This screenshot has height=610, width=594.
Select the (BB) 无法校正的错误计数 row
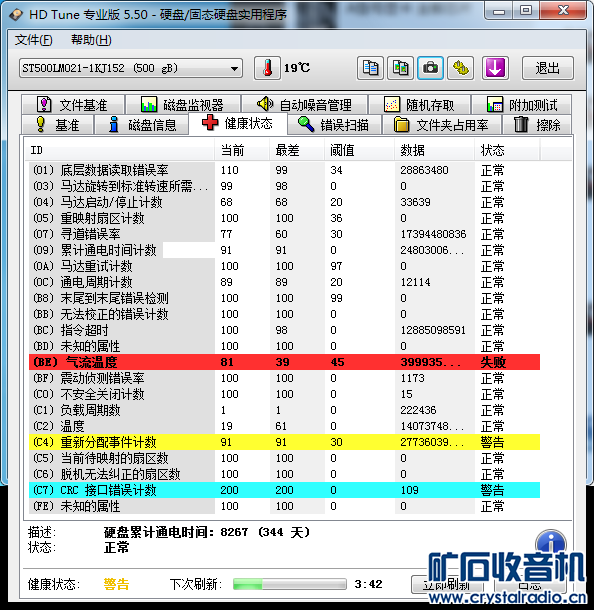(x=284, y=314)
